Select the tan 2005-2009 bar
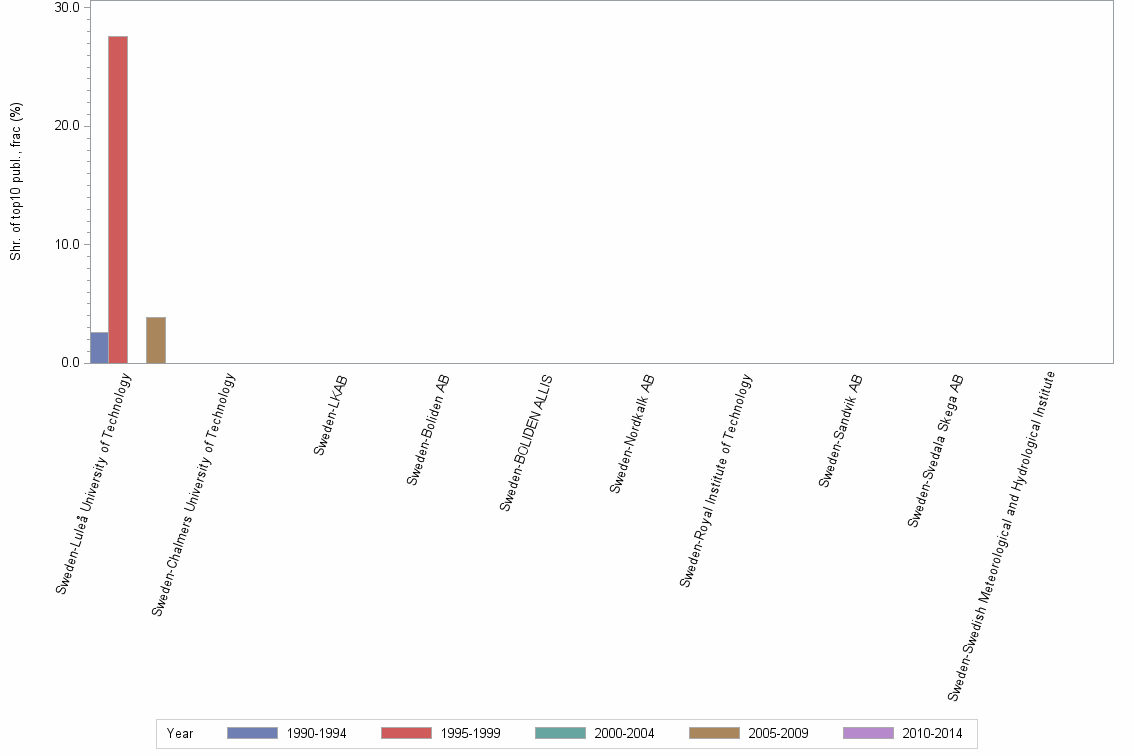 point(154,338)
